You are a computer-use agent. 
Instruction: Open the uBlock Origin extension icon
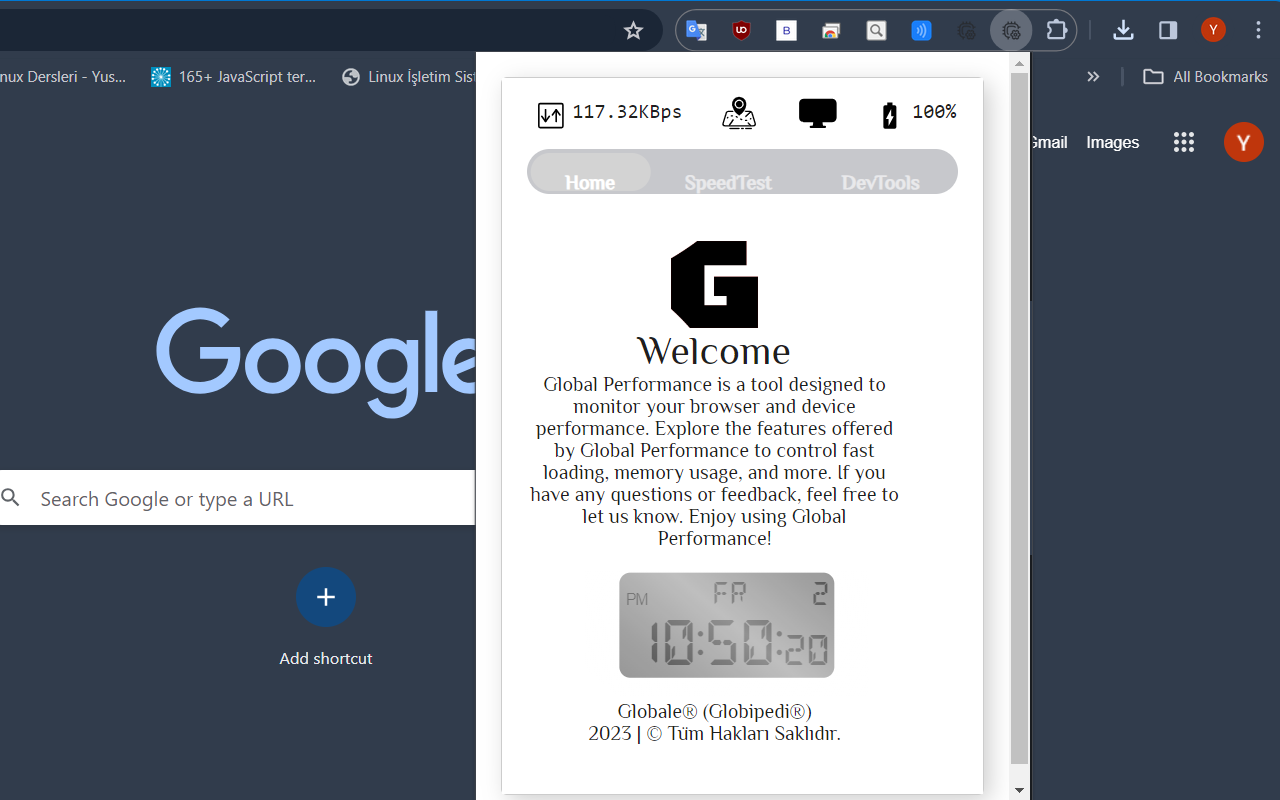741,30
